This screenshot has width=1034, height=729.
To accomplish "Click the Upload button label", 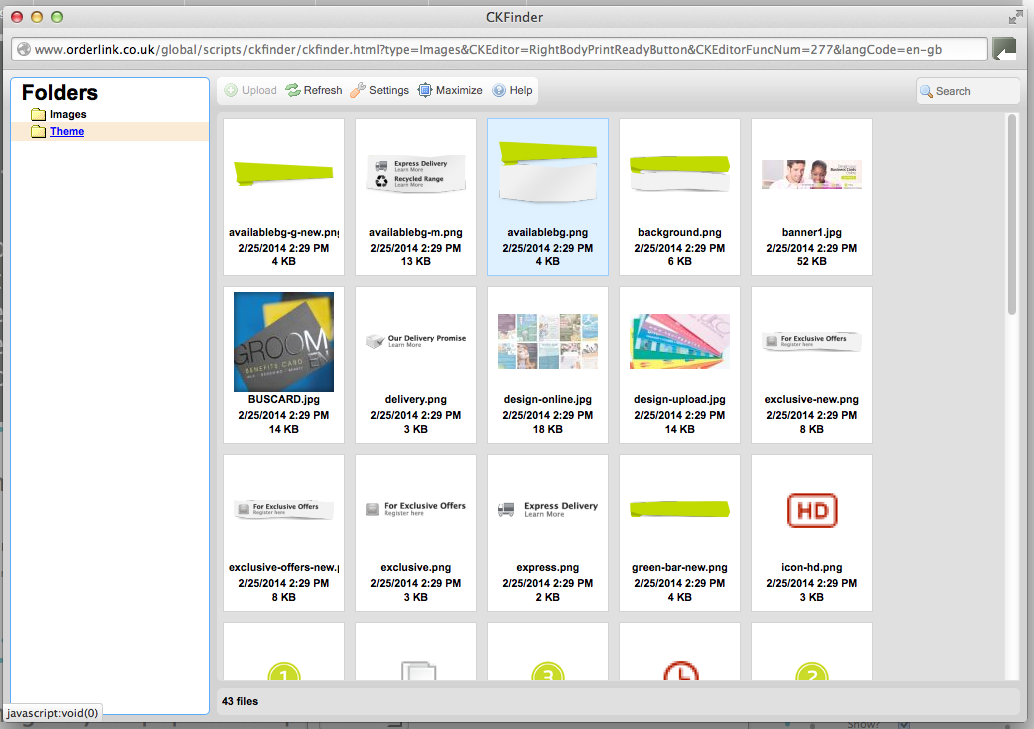I will coord(259,90).
